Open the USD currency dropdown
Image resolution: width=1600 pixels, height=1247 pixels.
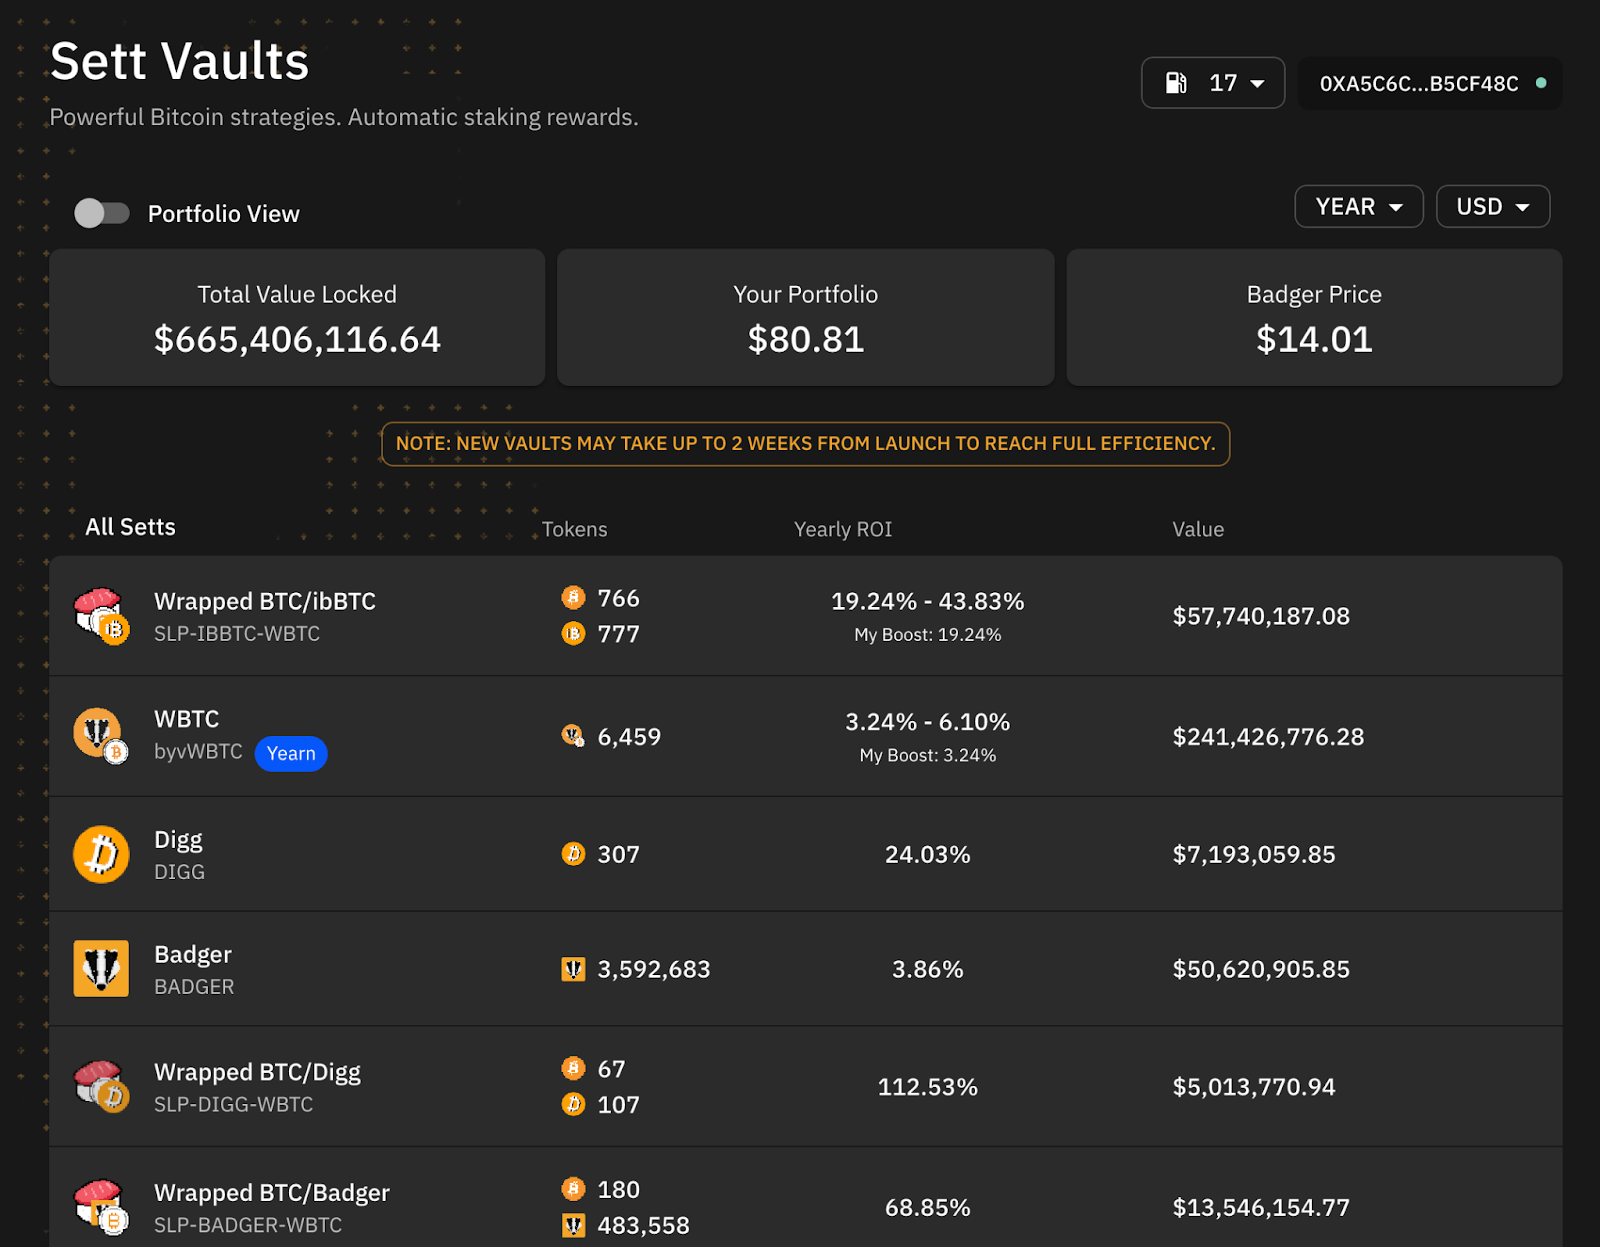[x=1493, y=206]
